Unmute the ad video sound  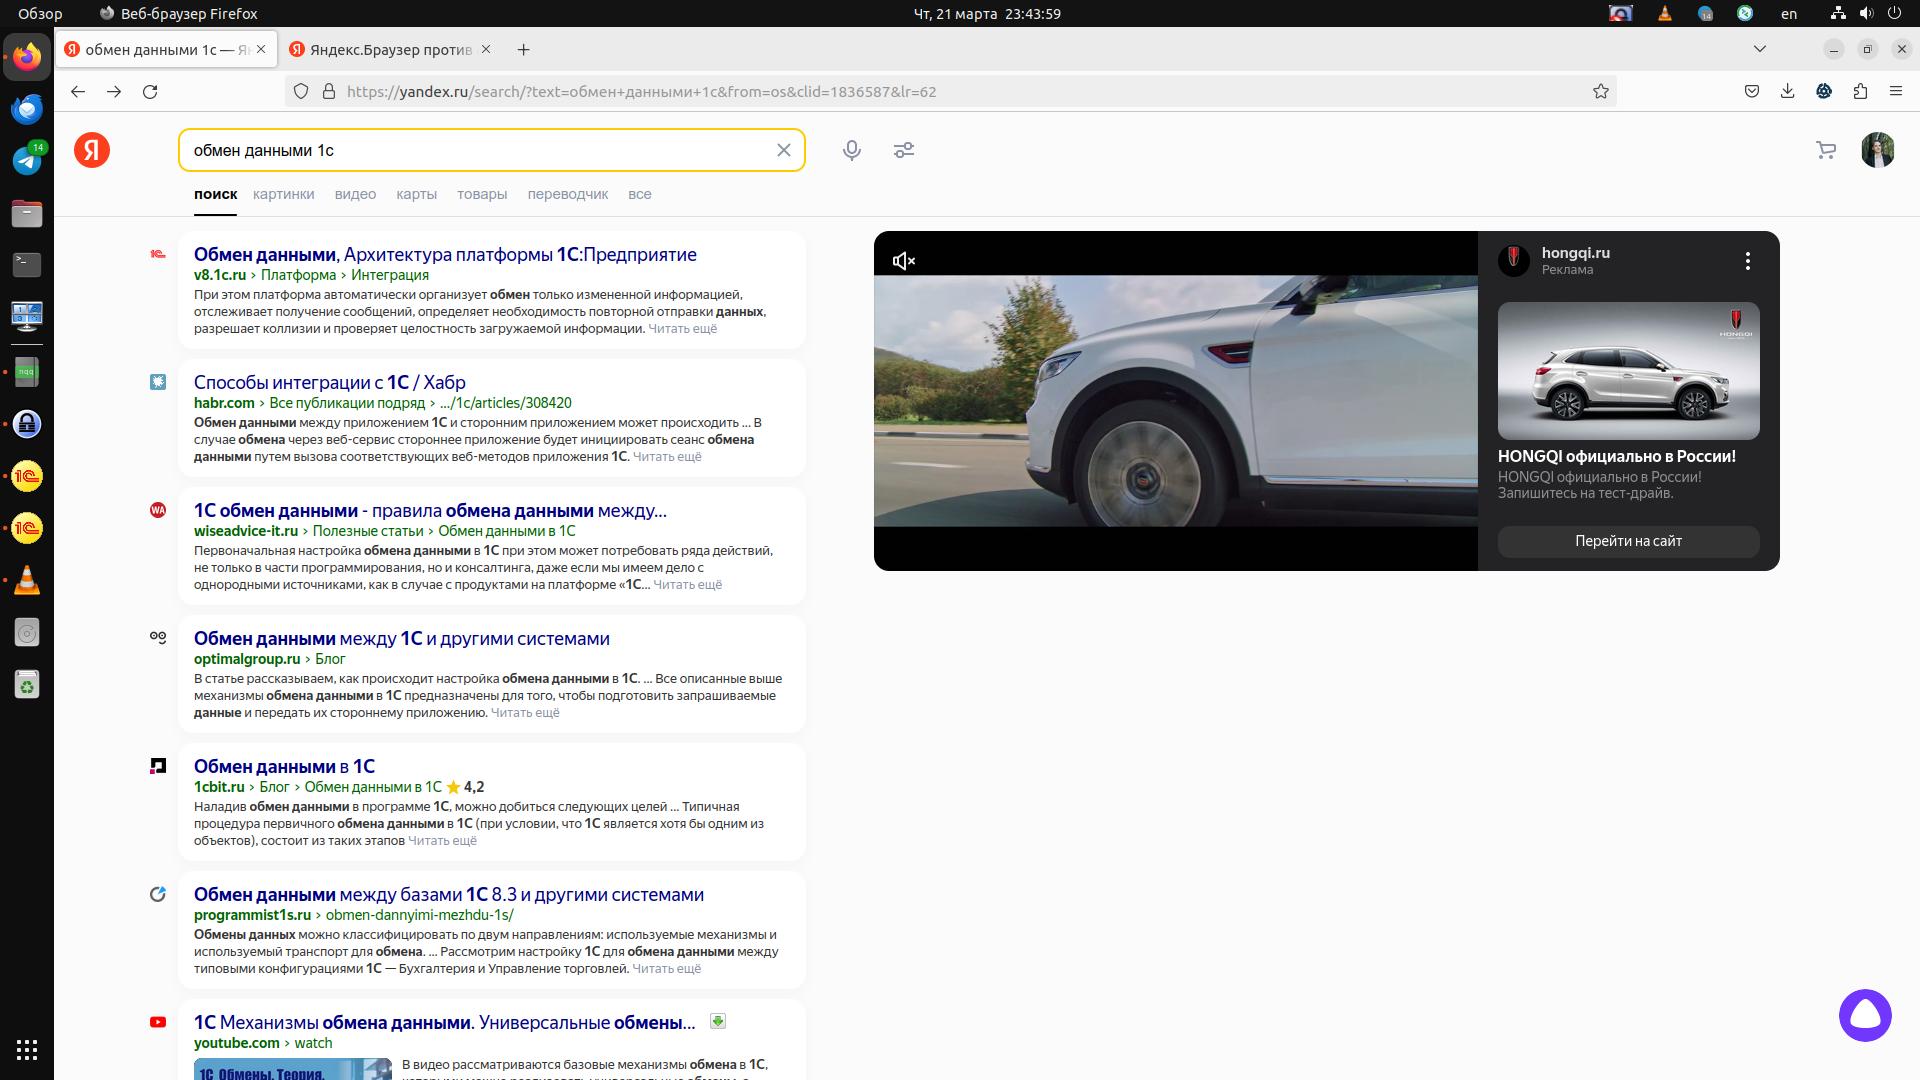[904, 261]
